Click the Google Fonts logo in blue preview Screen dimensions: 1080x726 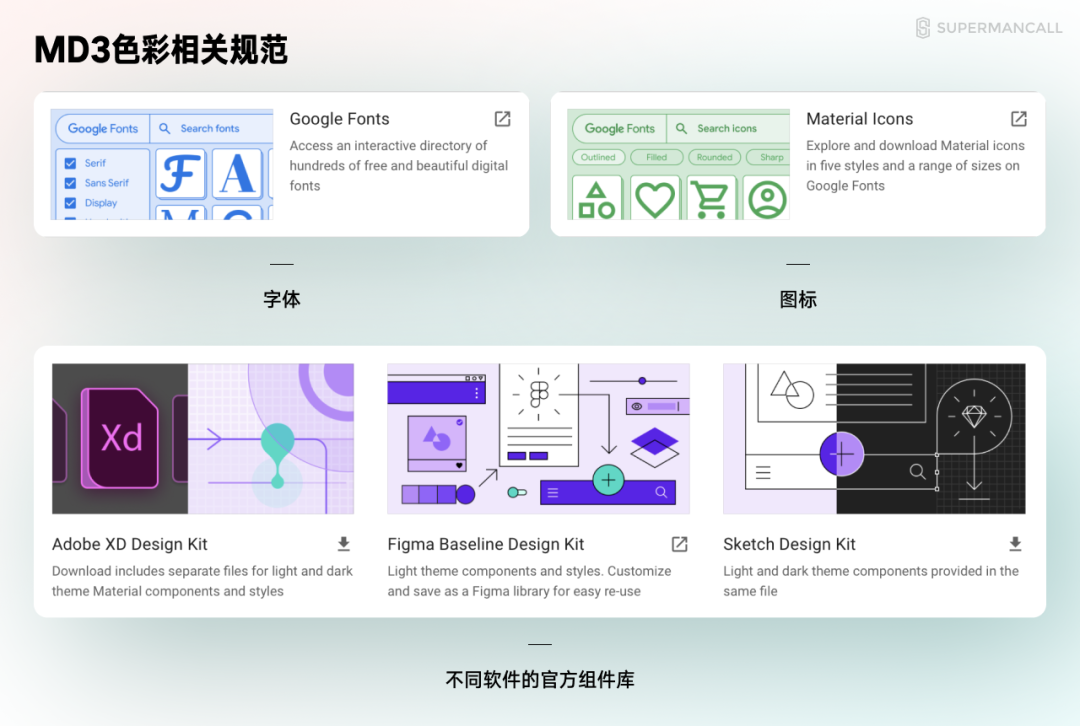pyautogui.click(x=103, y=129)
